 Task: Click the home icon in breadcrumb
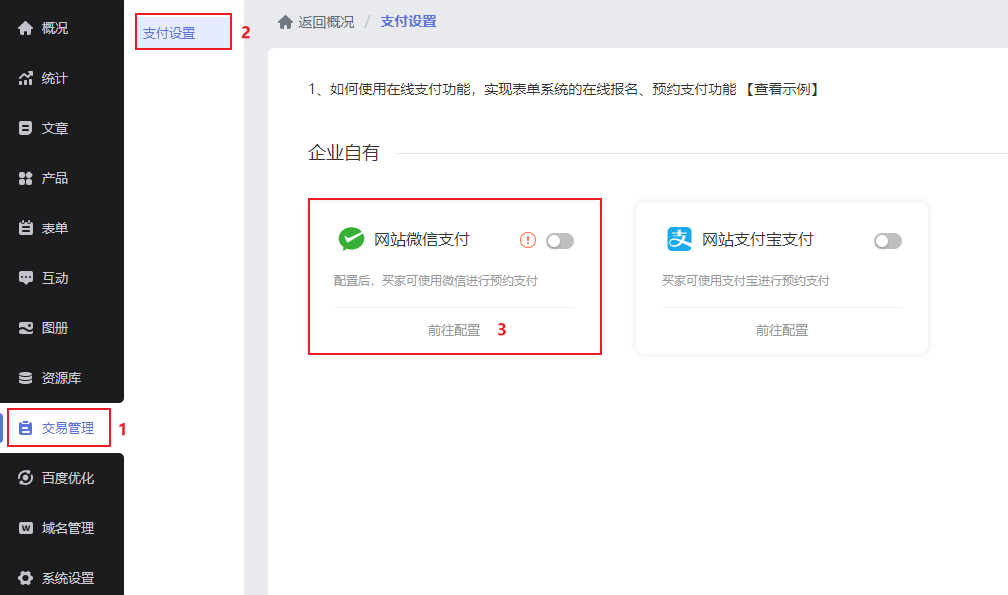285,22
